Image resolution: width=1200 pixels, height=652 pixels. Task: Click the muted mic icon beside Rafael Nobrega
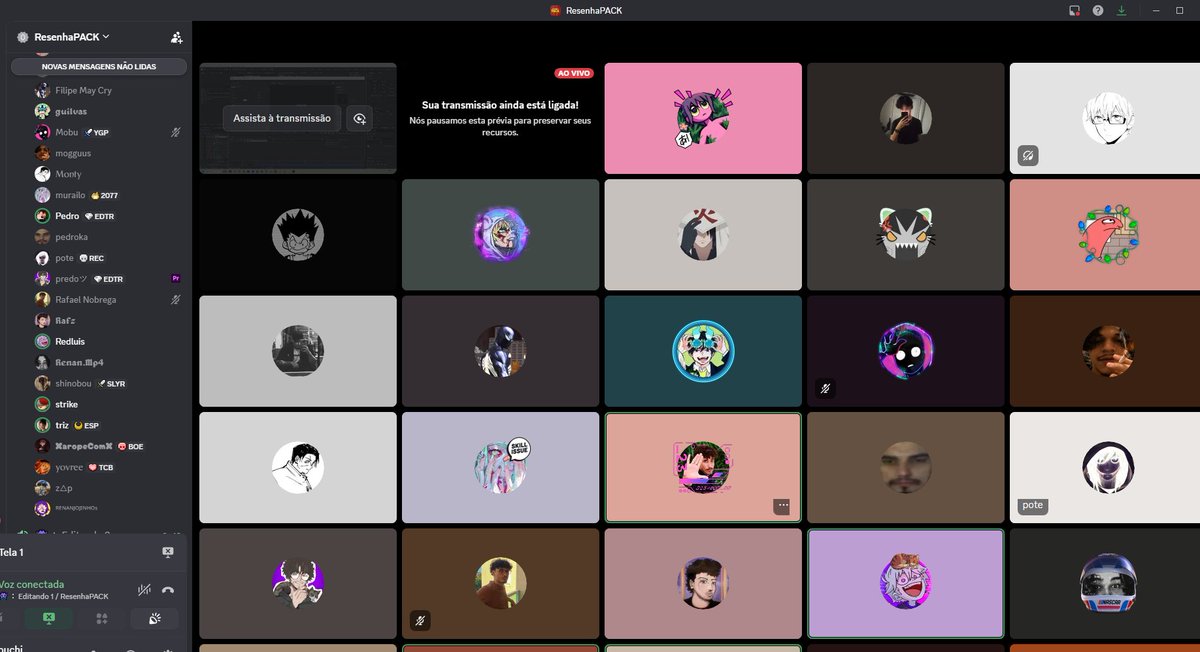(x=176, y=299)
